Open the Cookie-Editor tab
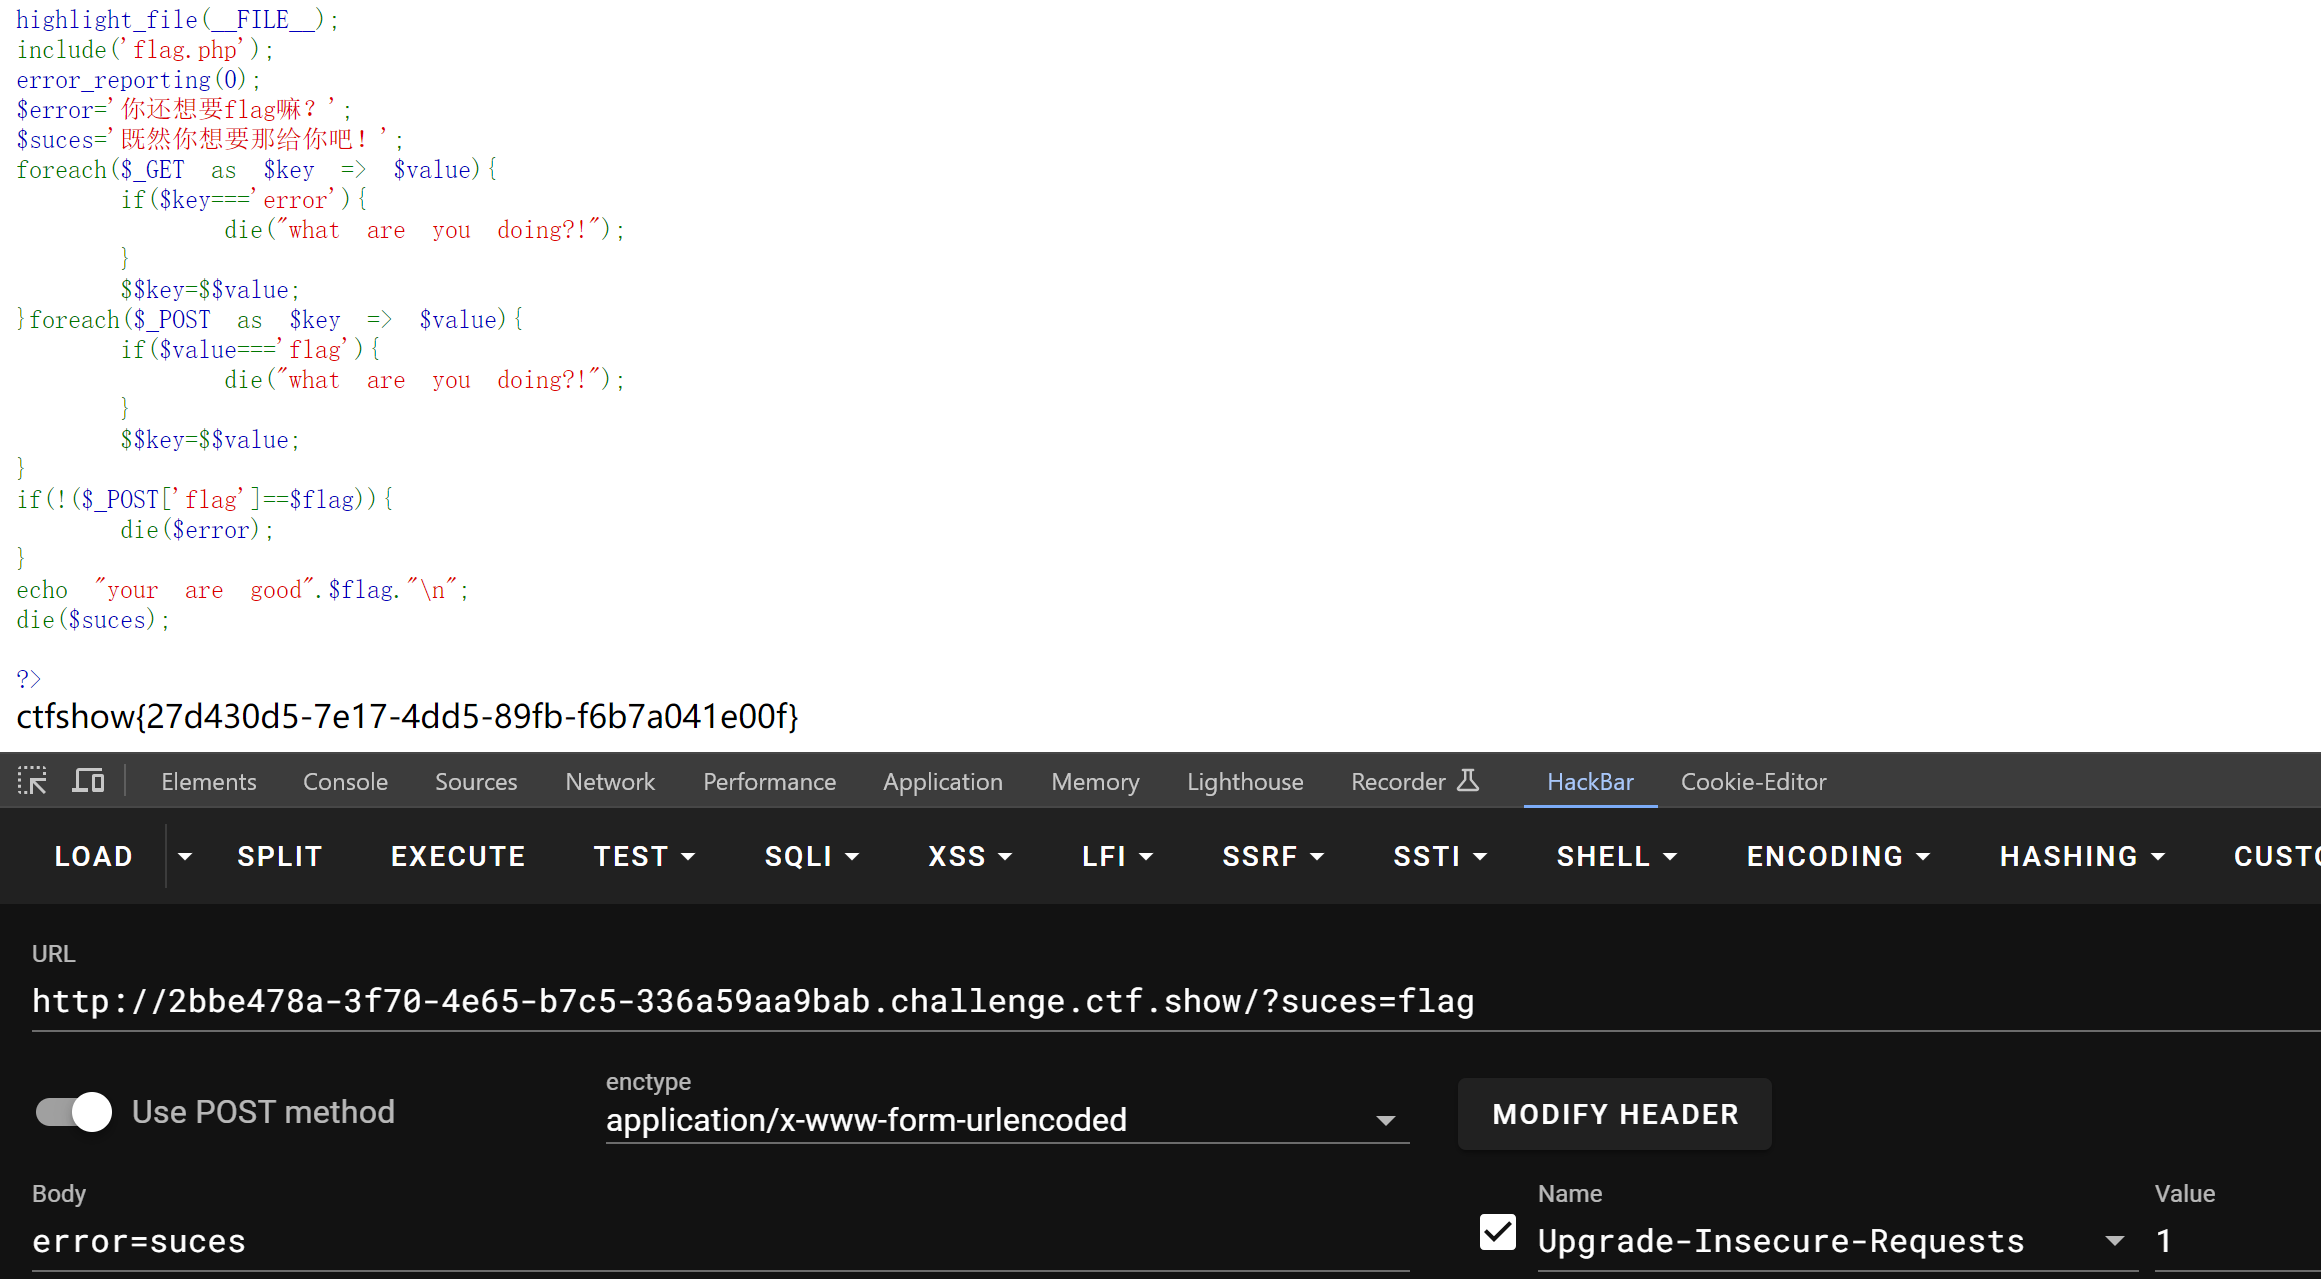Screen dimensions: 2321x1279 [x=1753, y=782]
